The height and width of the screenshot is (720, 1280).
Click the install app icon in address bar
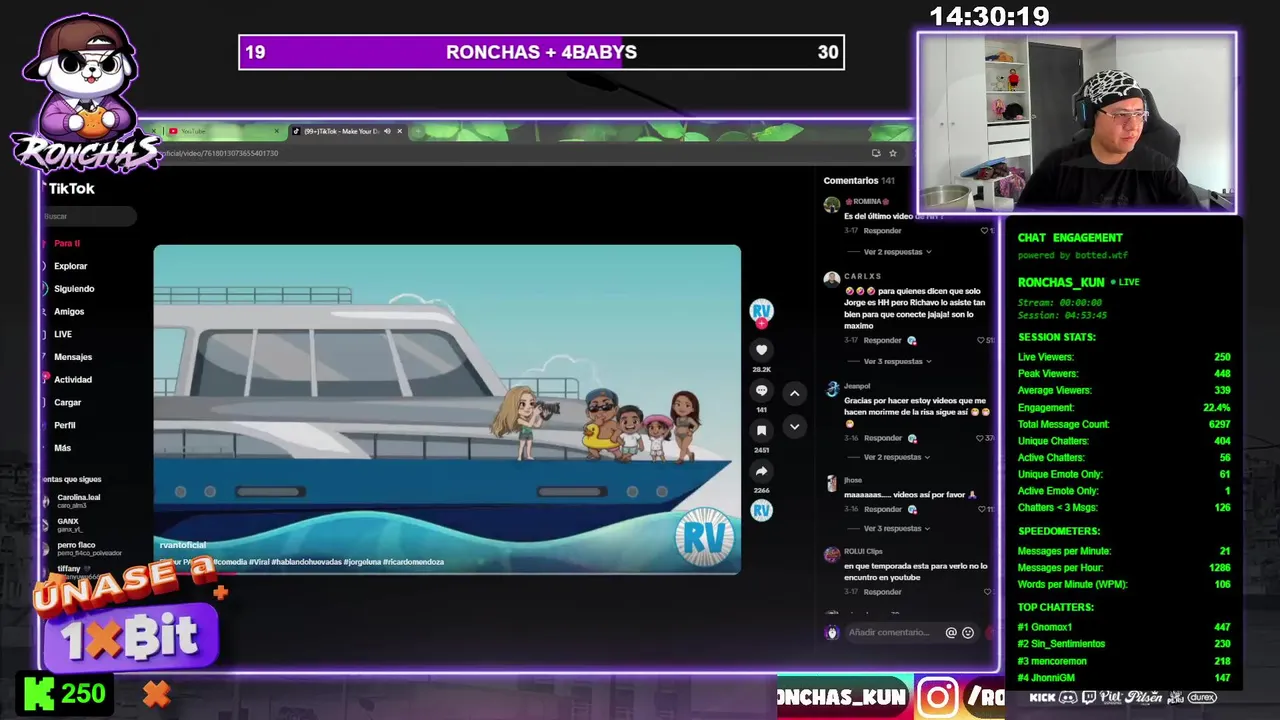[876, 153]
